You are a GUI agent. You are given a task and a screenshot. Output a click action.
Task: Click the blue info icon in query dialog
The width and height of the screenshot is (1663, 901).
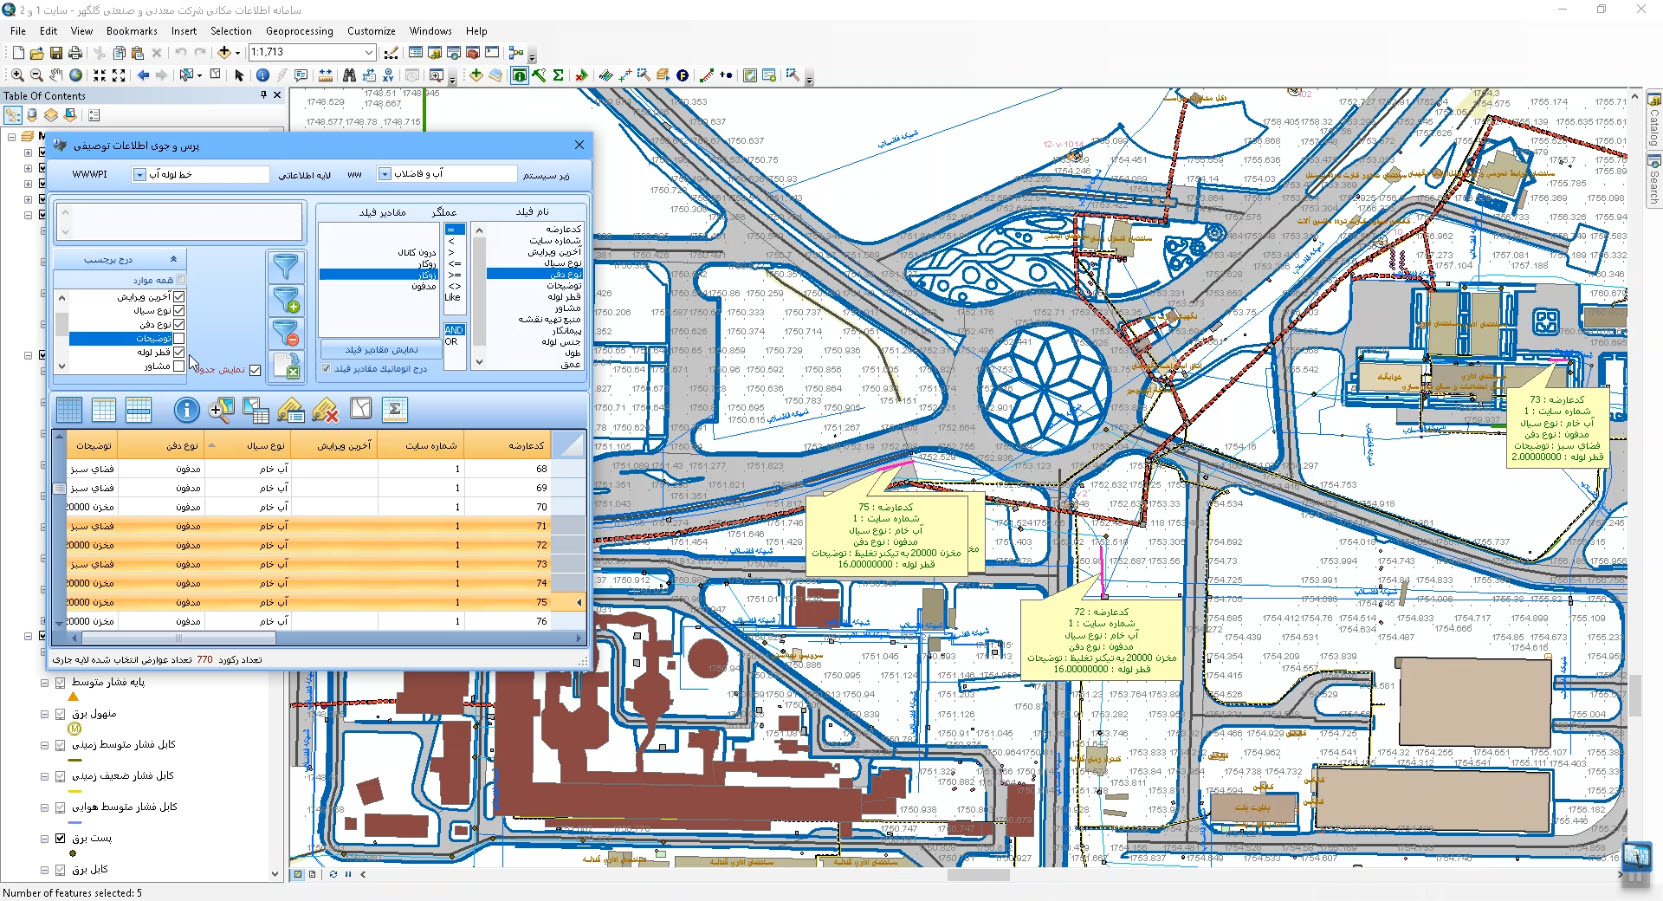click(x=186, y=409)
